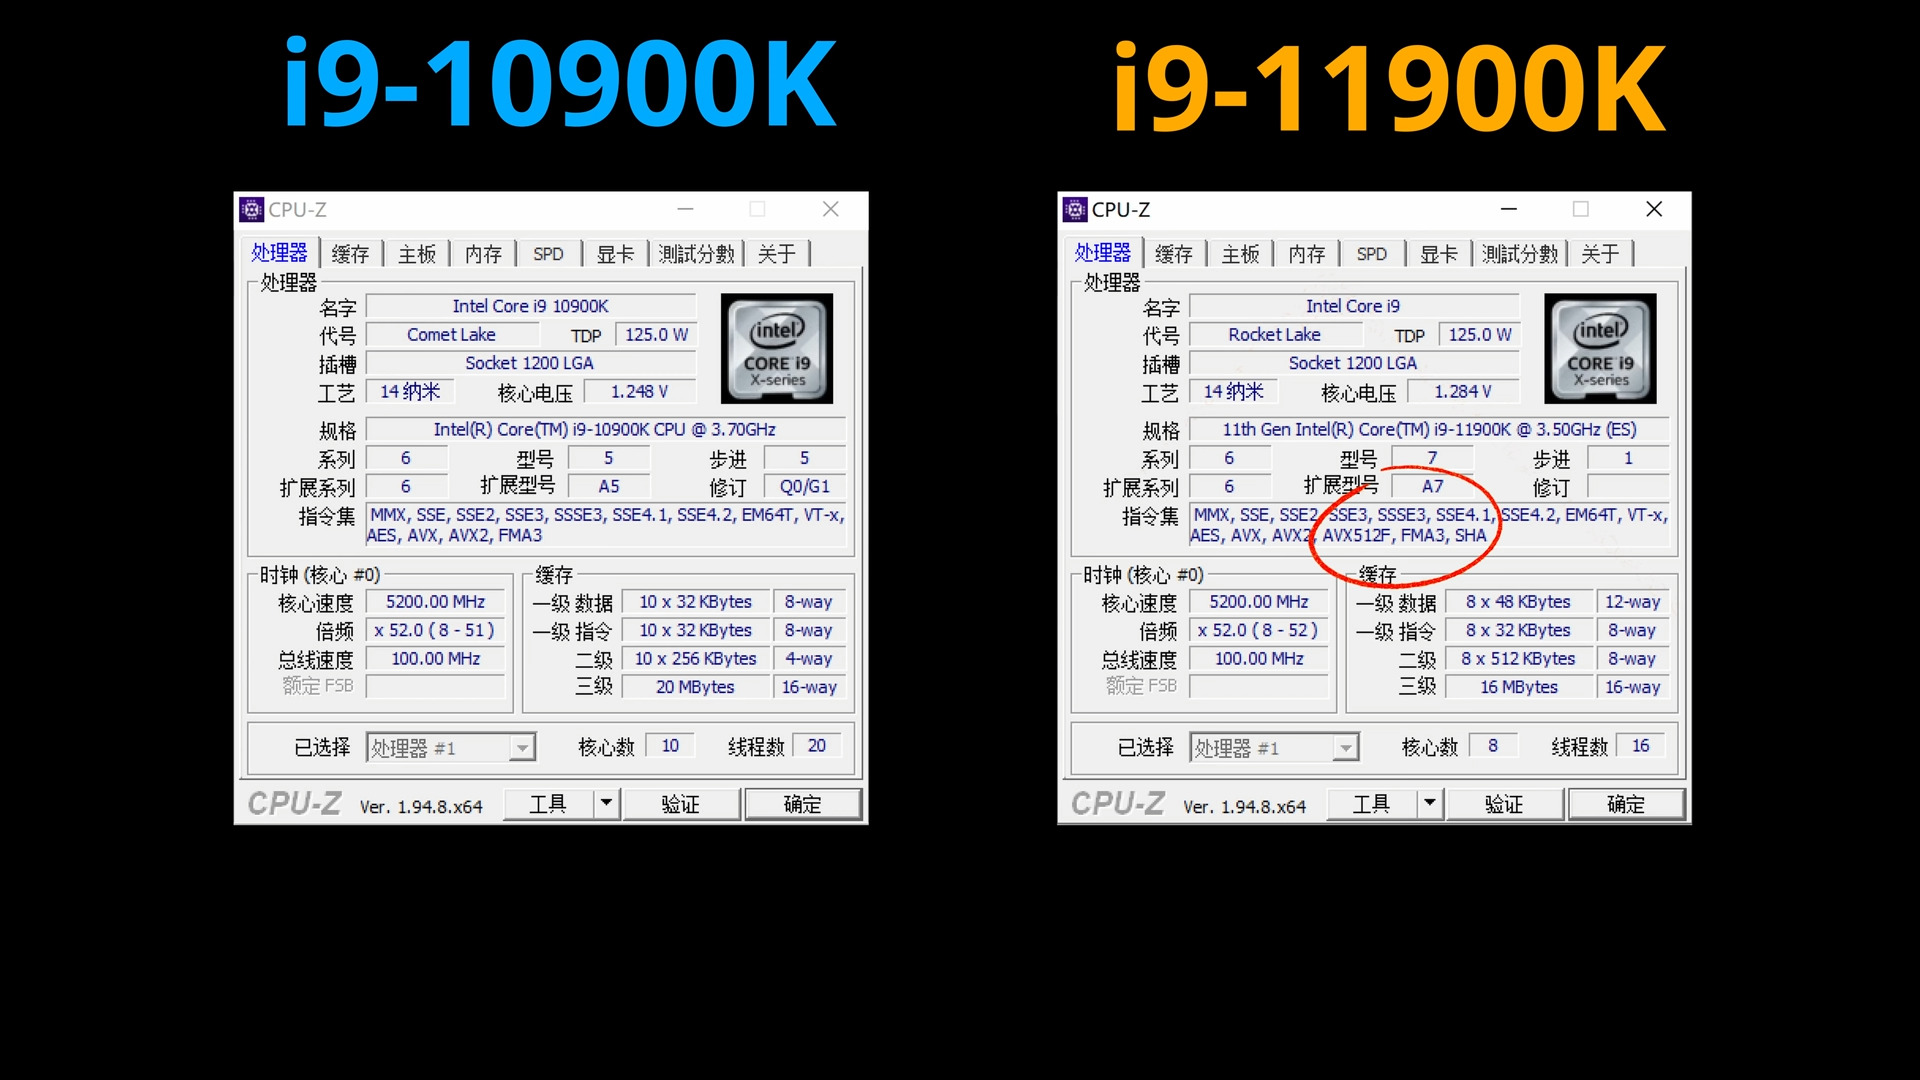Viewport: 1920px width, 1080px height.
Task: Click the 12-way associativity value
Action: click(1633, 602)
